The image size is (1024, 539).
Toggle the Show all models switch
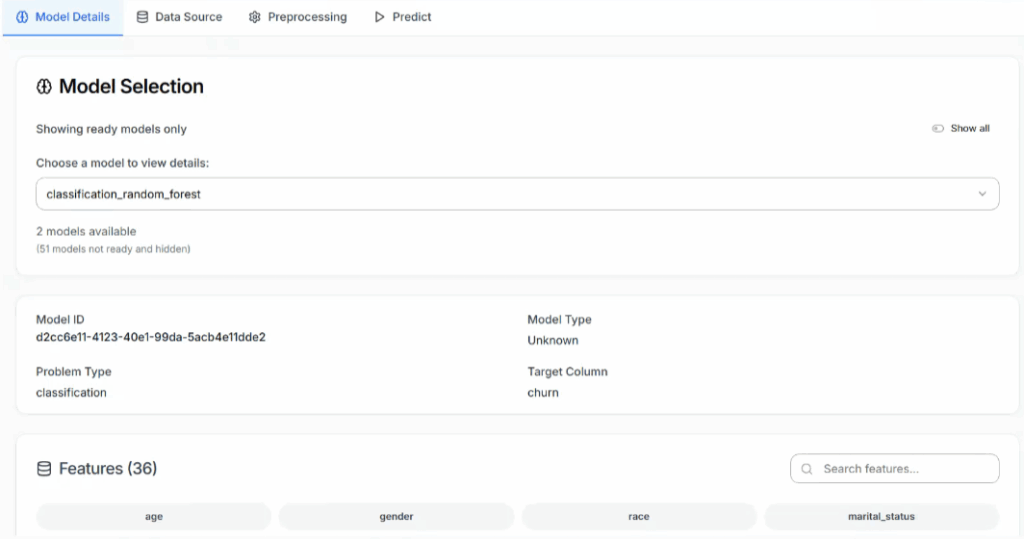pos(938,129)
